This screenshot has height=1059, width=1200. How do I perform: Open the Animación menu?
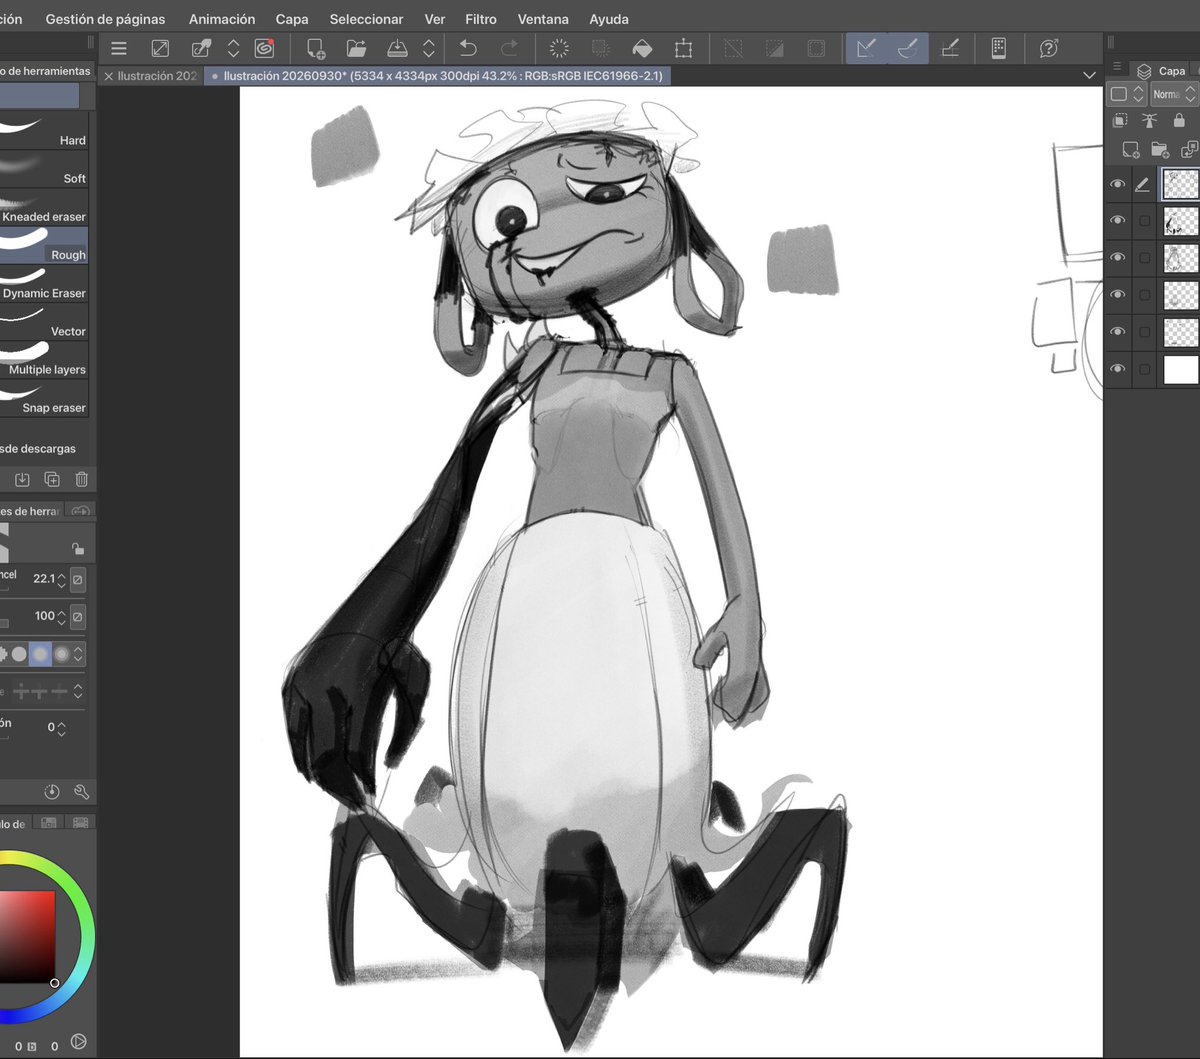(x=222, y=19)
